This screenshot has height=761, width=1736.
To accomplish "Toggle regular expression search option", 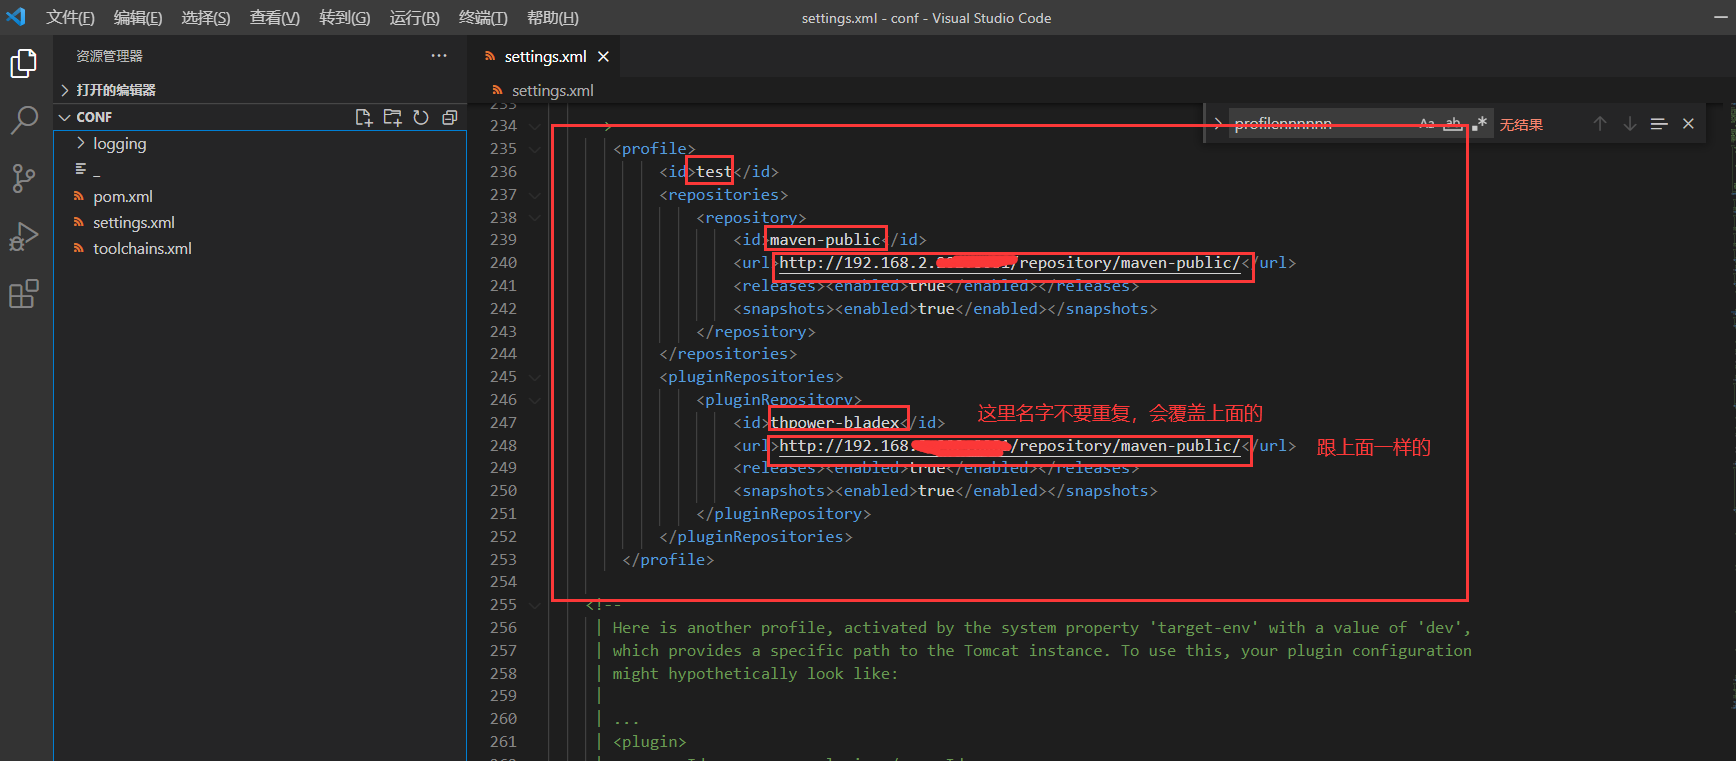I will pyautogui.click(x=1479, y=124).
